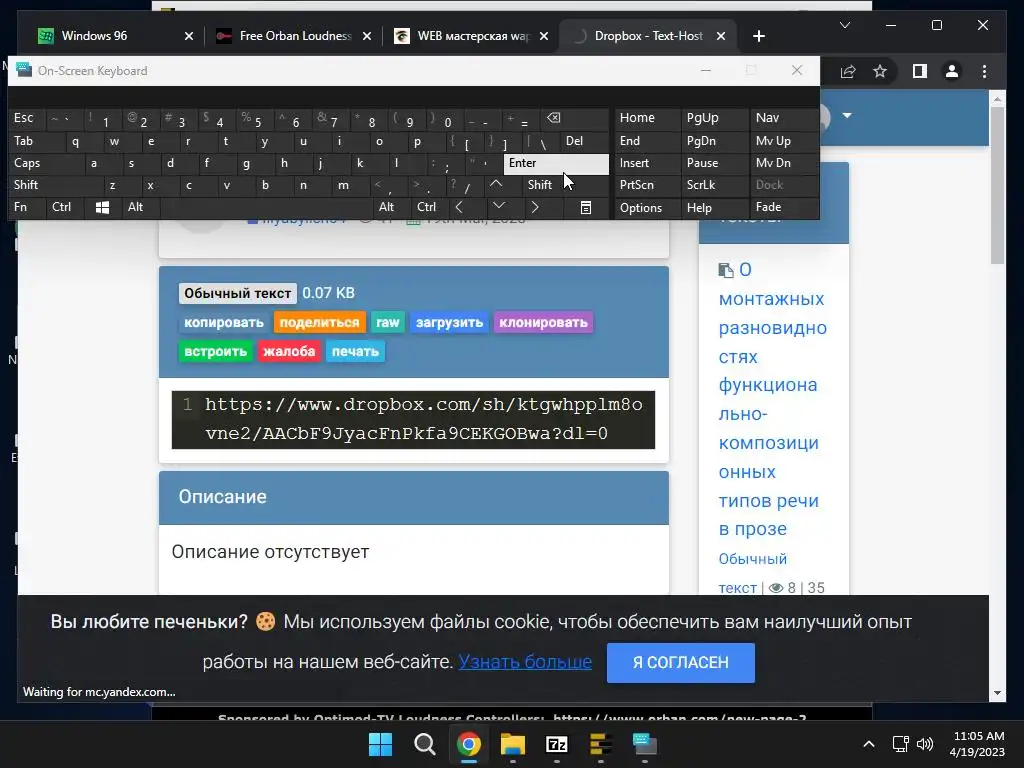Close the Free Orban Loudness tab
1024x768 pixels.
click(367, 36)
